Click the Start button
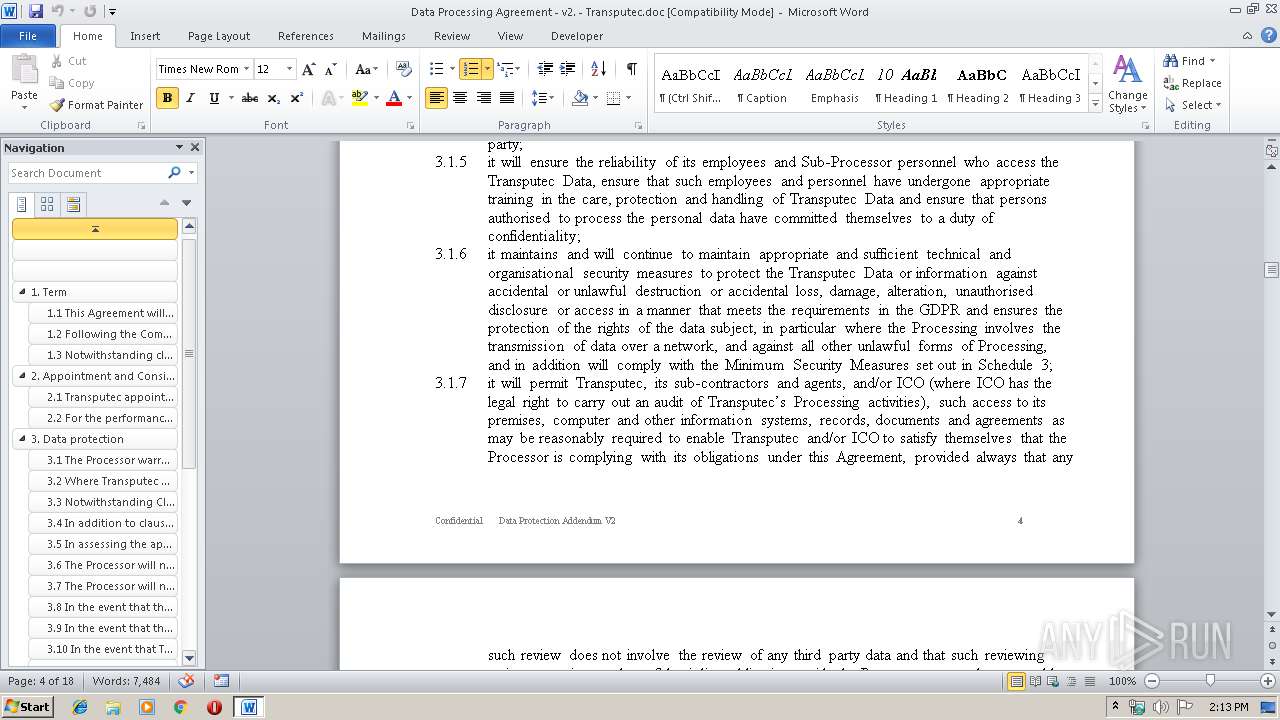1280x720 pixels. [27, 707]
